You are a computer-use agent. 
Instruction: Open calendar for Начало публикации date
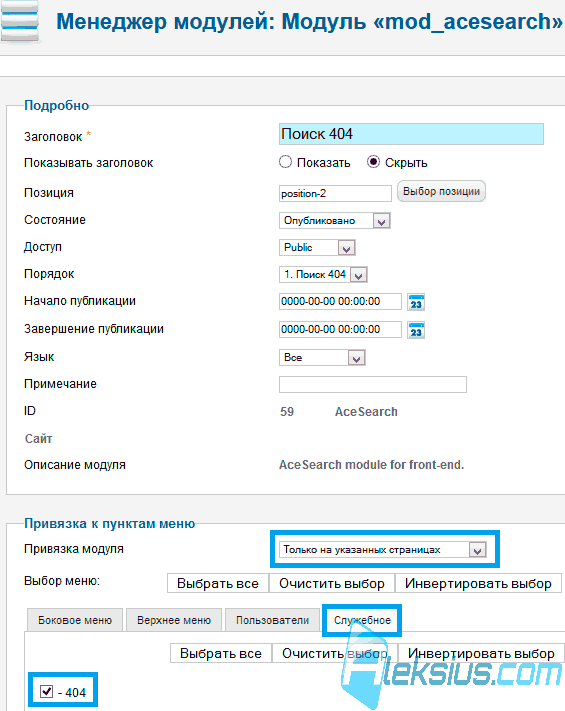point(416,302)
